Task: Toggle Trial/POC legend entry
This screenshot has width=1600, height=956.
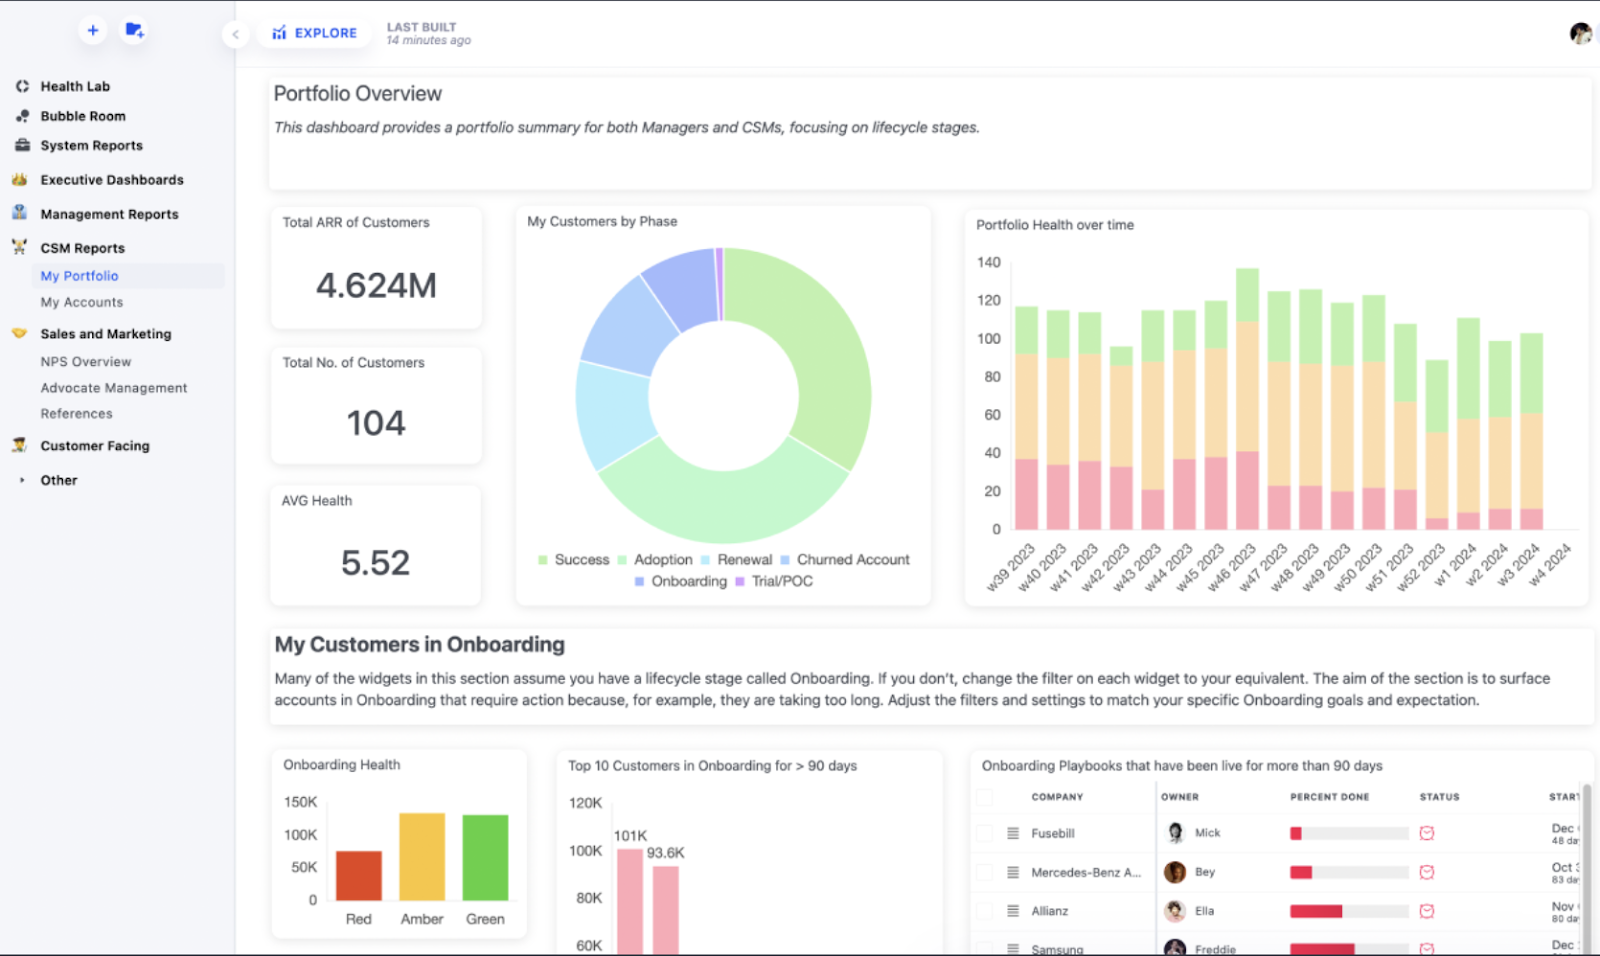Action: pyautogui.click(x=775, y=582)
